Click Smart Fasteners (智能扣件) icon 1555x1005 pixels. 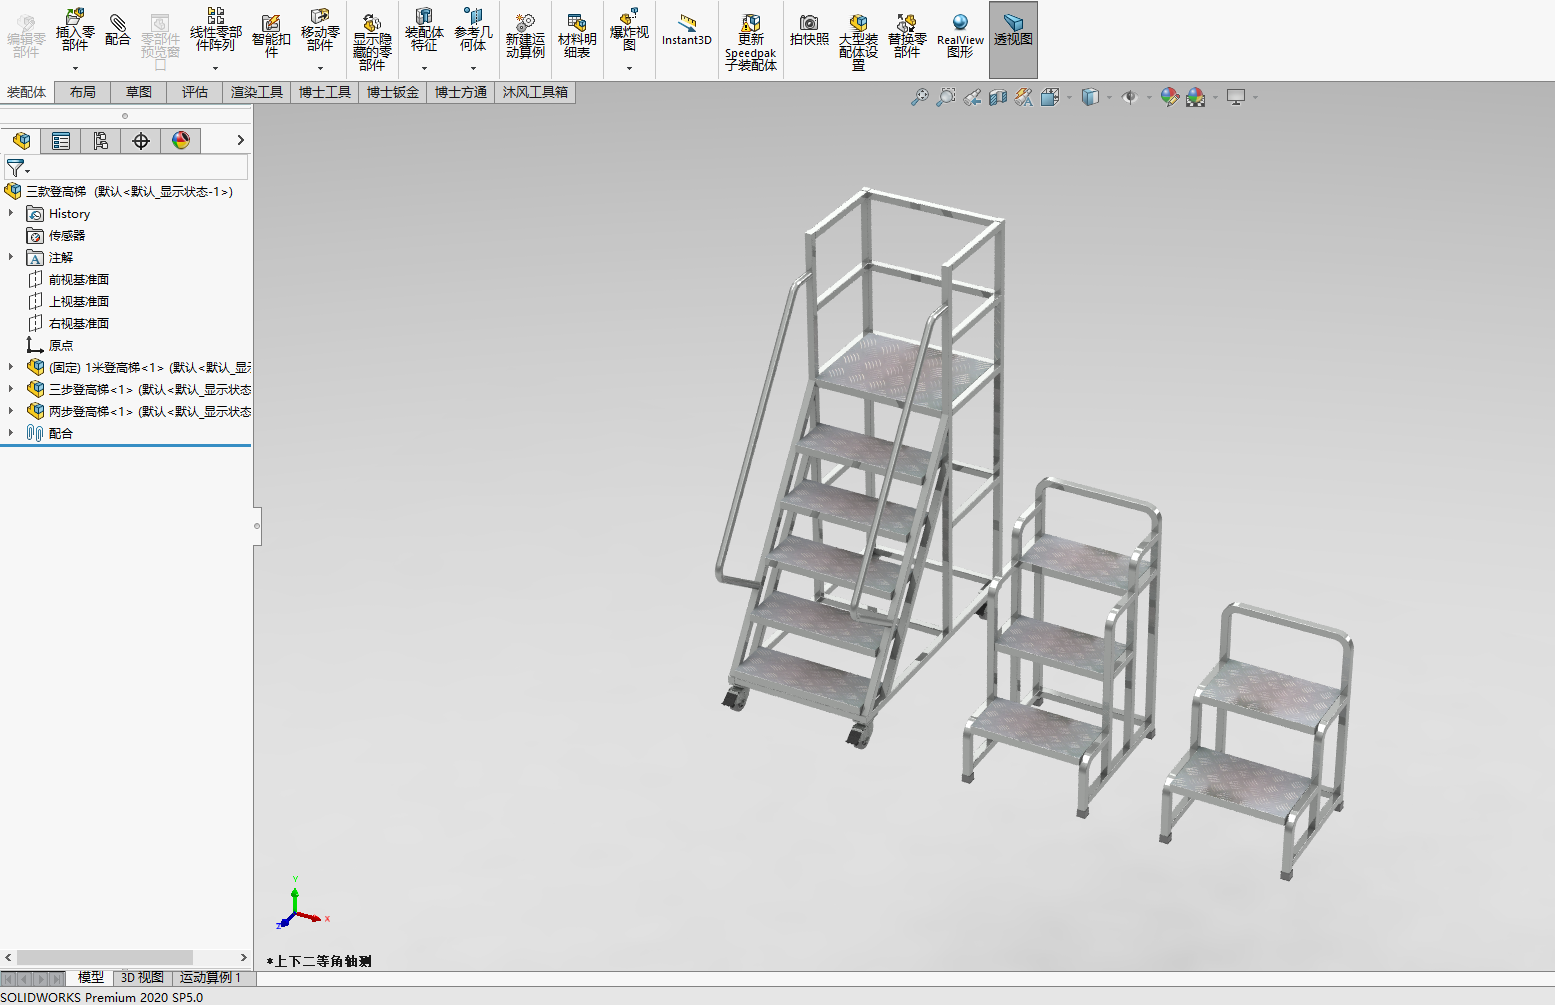(271, 35)
